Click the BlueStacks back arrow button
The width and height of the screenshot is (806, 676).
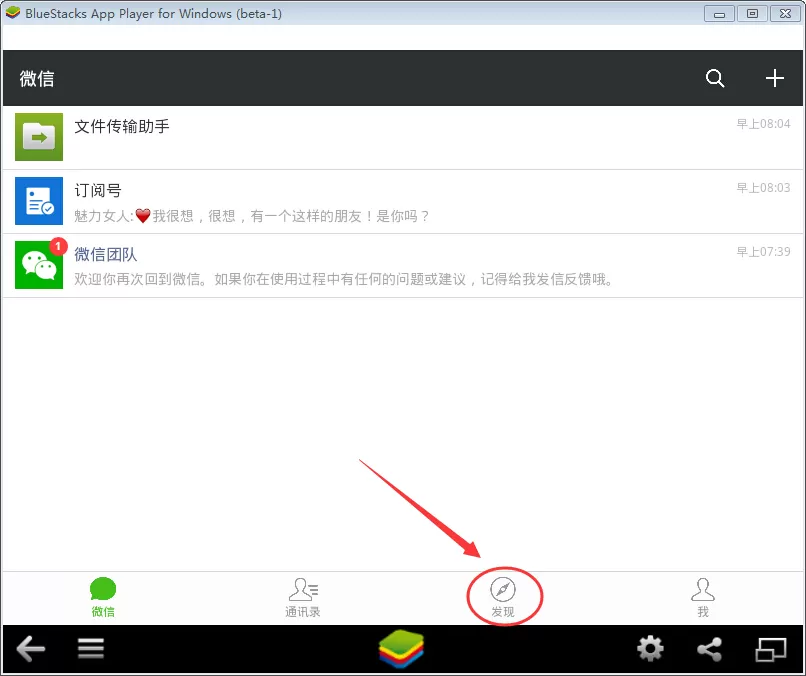(31, 649)
